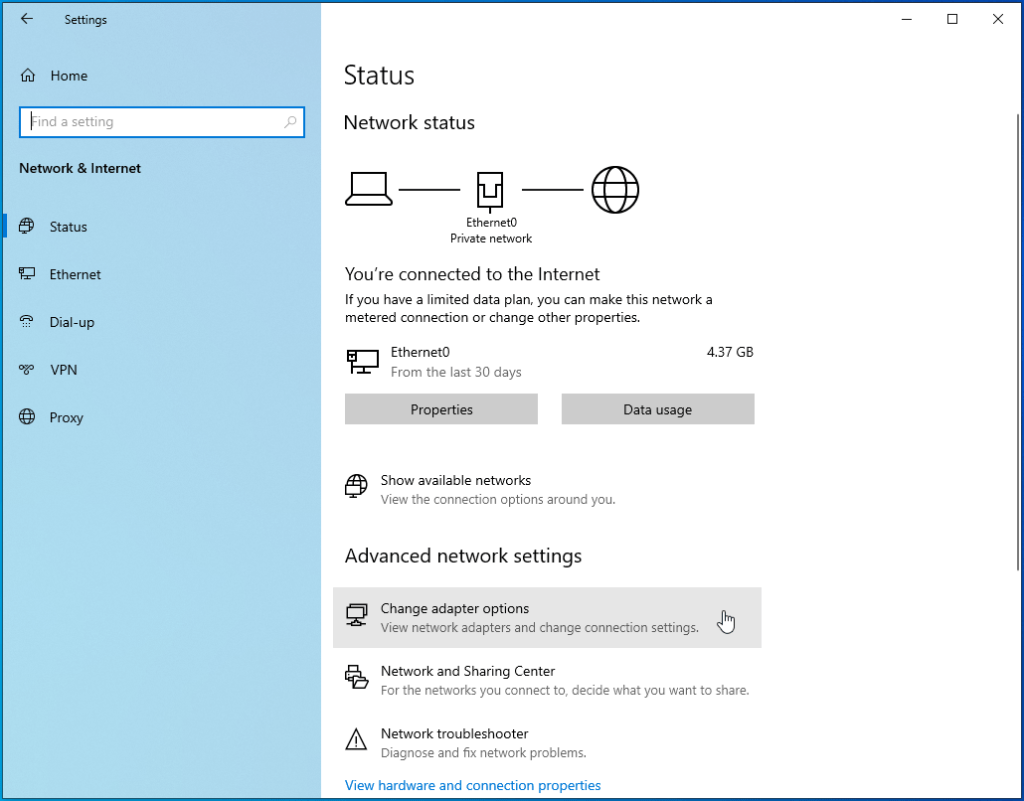Open the Ethernet section from sidebar
This screenshot has width=1024, height=801.
[74, 274]
